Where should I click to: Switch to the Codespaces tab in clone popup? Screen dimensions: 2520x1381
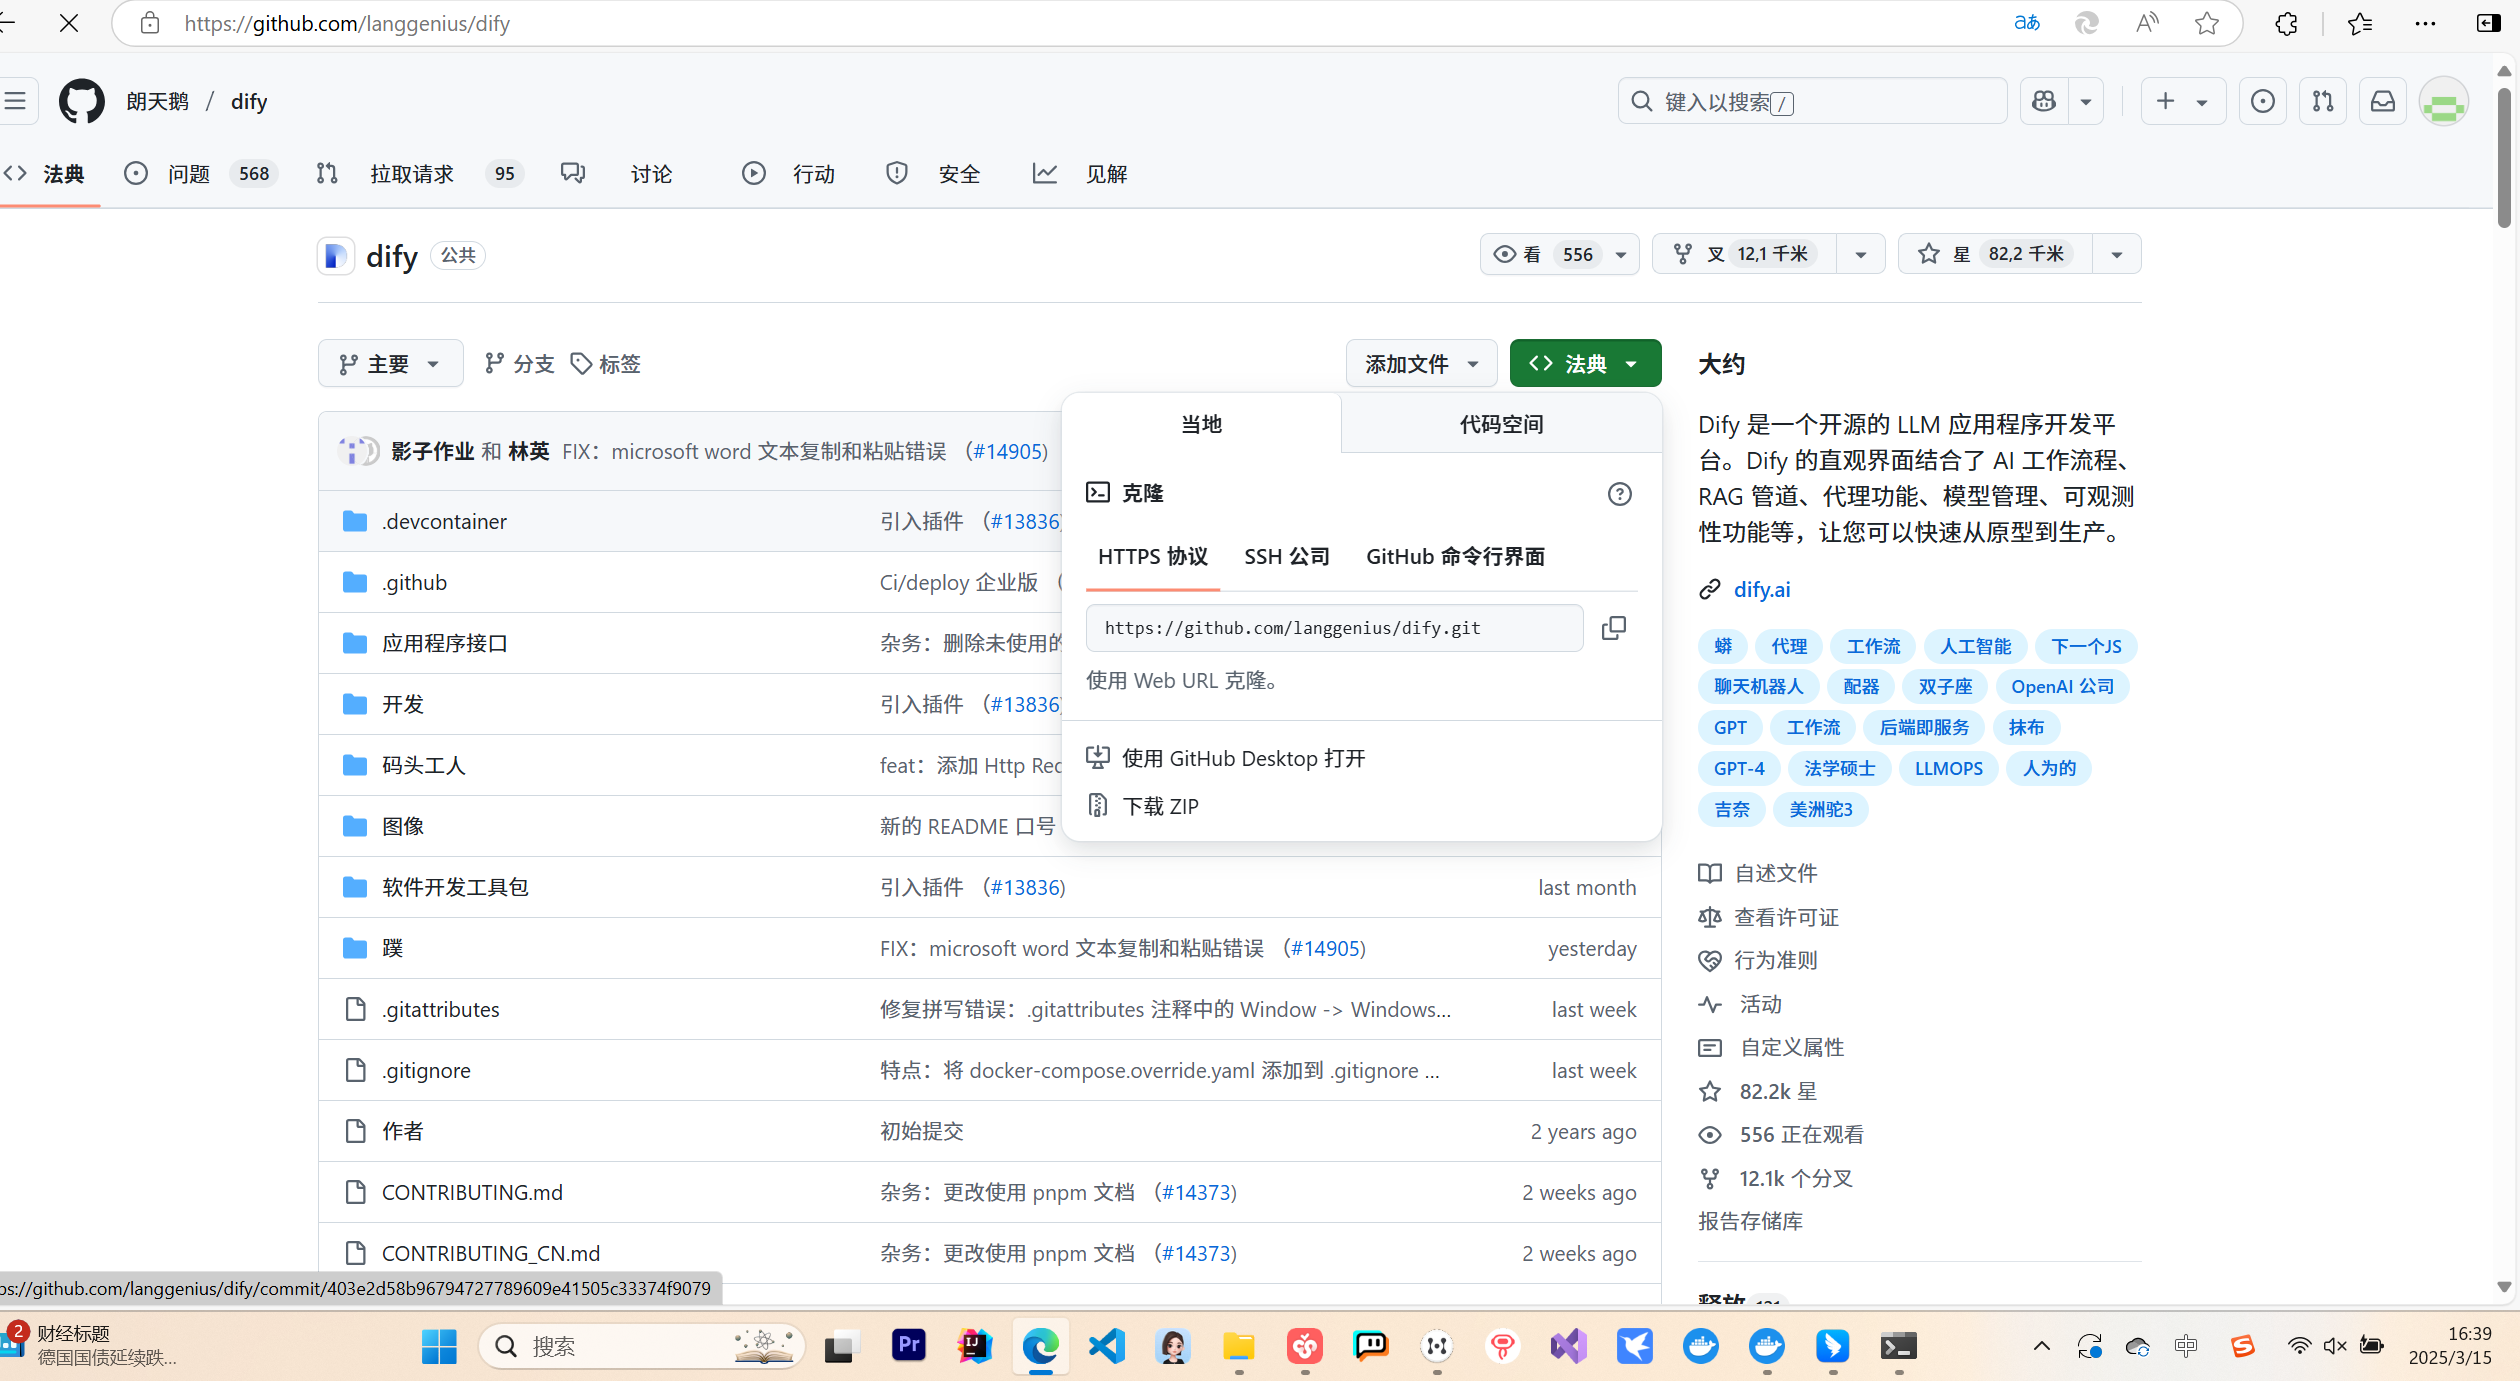point(1501,424)
